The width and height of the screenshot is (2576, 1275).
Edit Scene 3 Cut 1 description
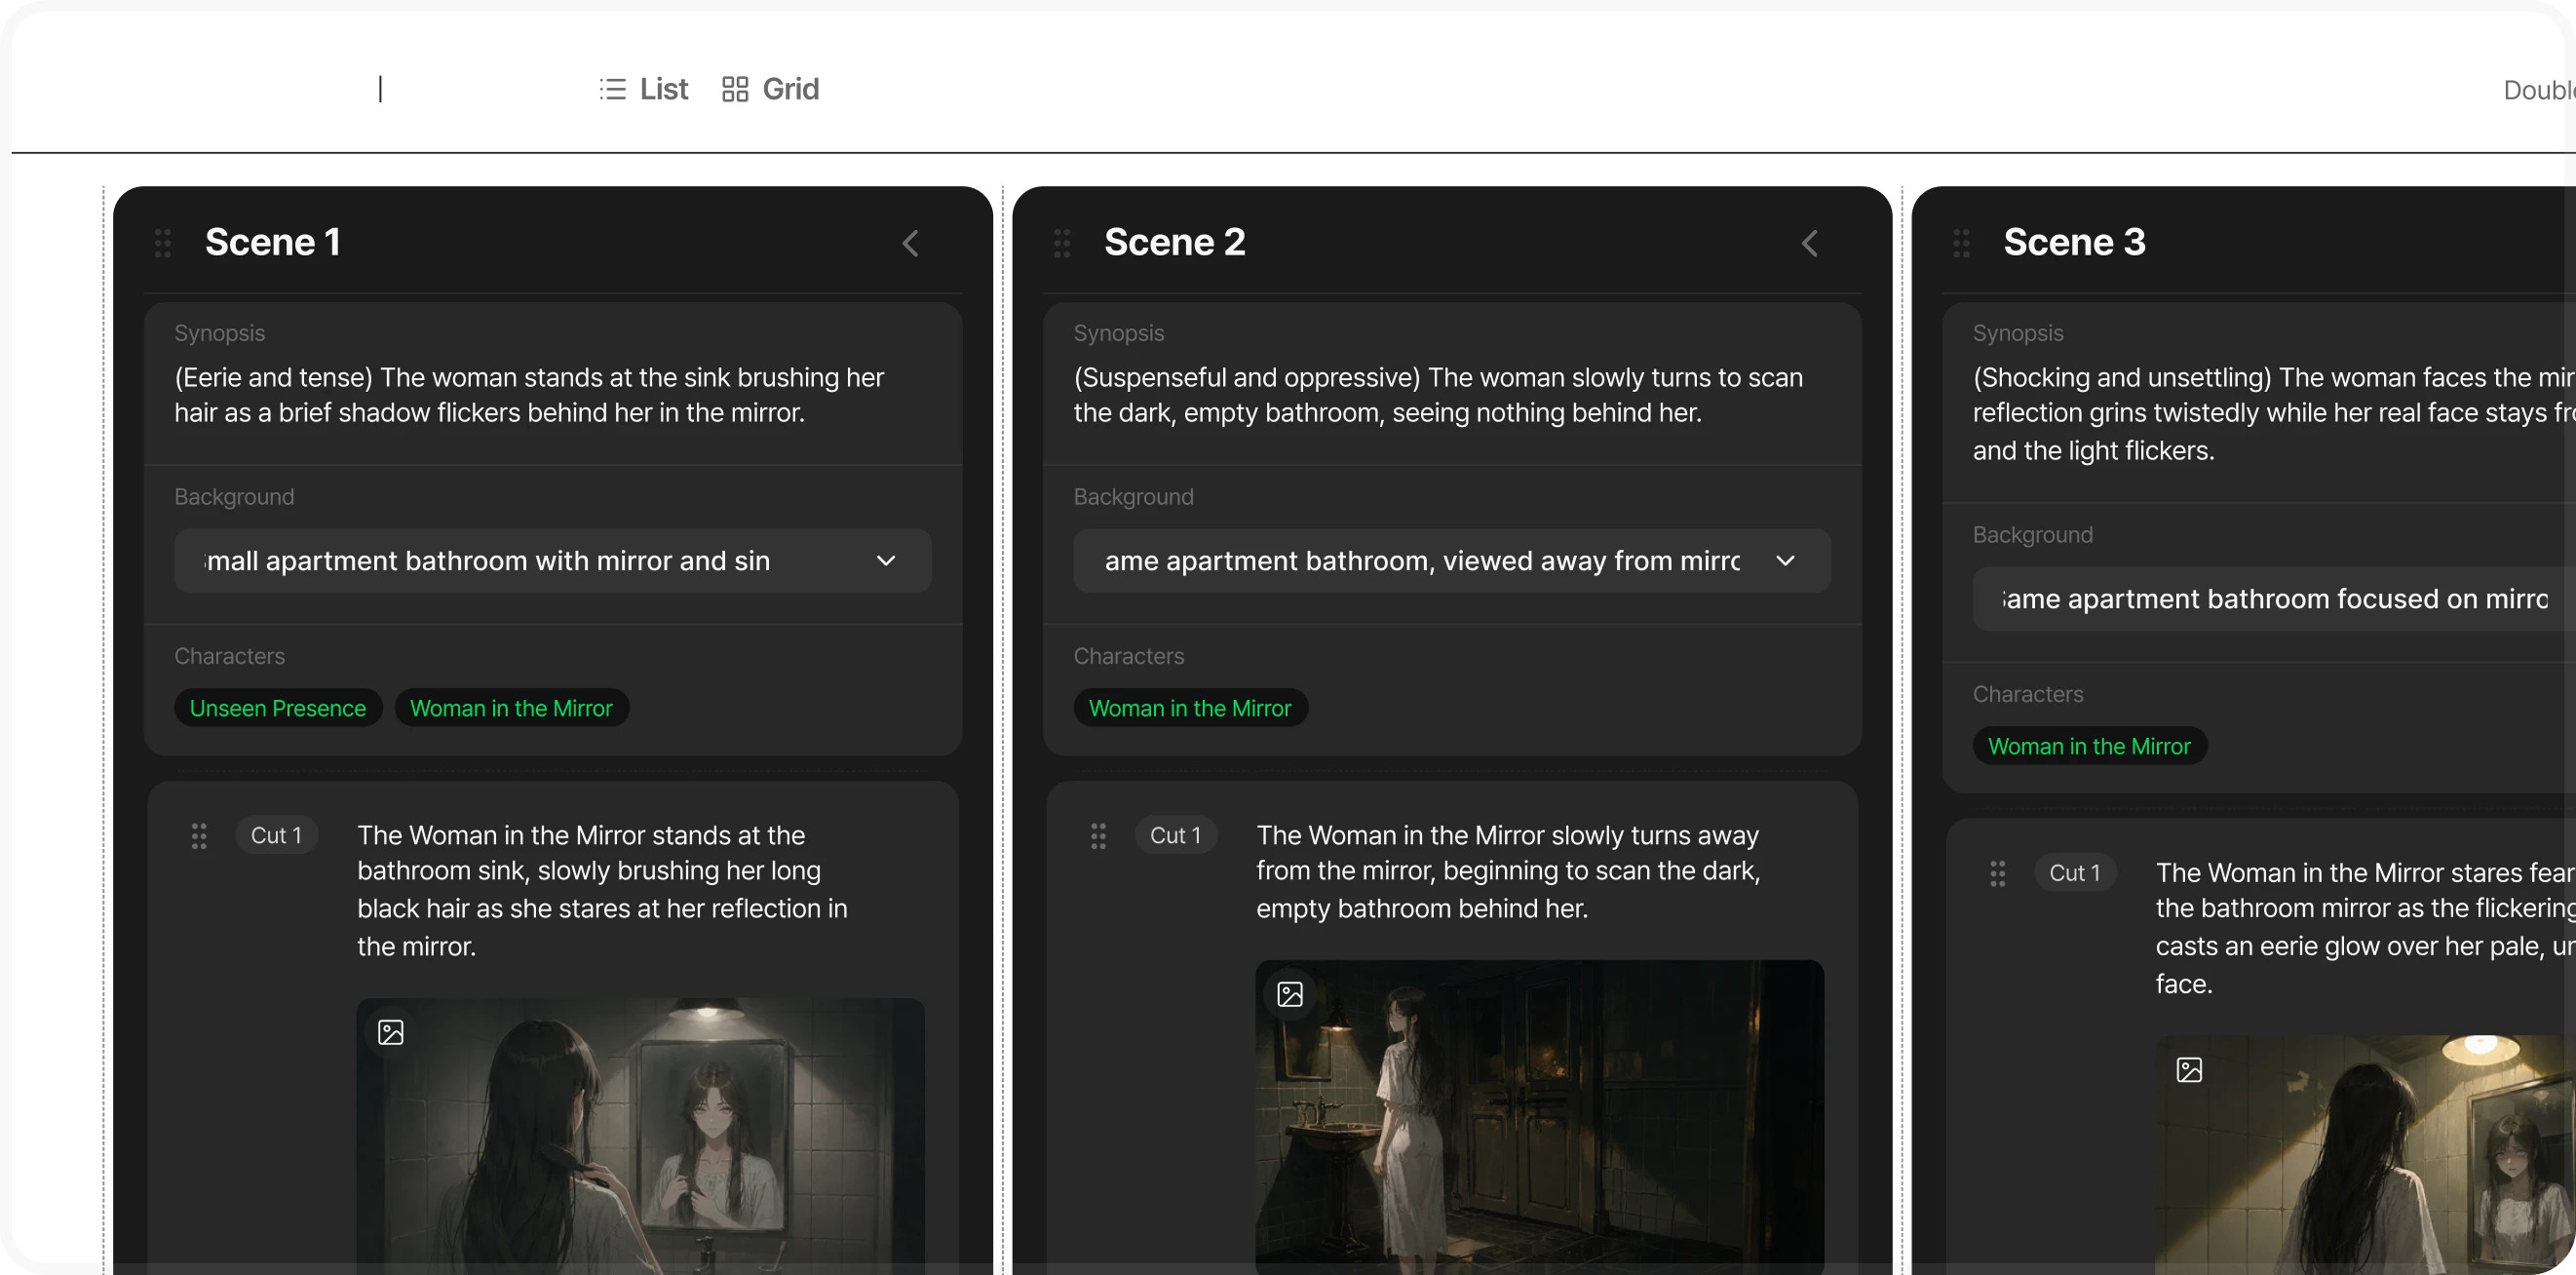2365,927
